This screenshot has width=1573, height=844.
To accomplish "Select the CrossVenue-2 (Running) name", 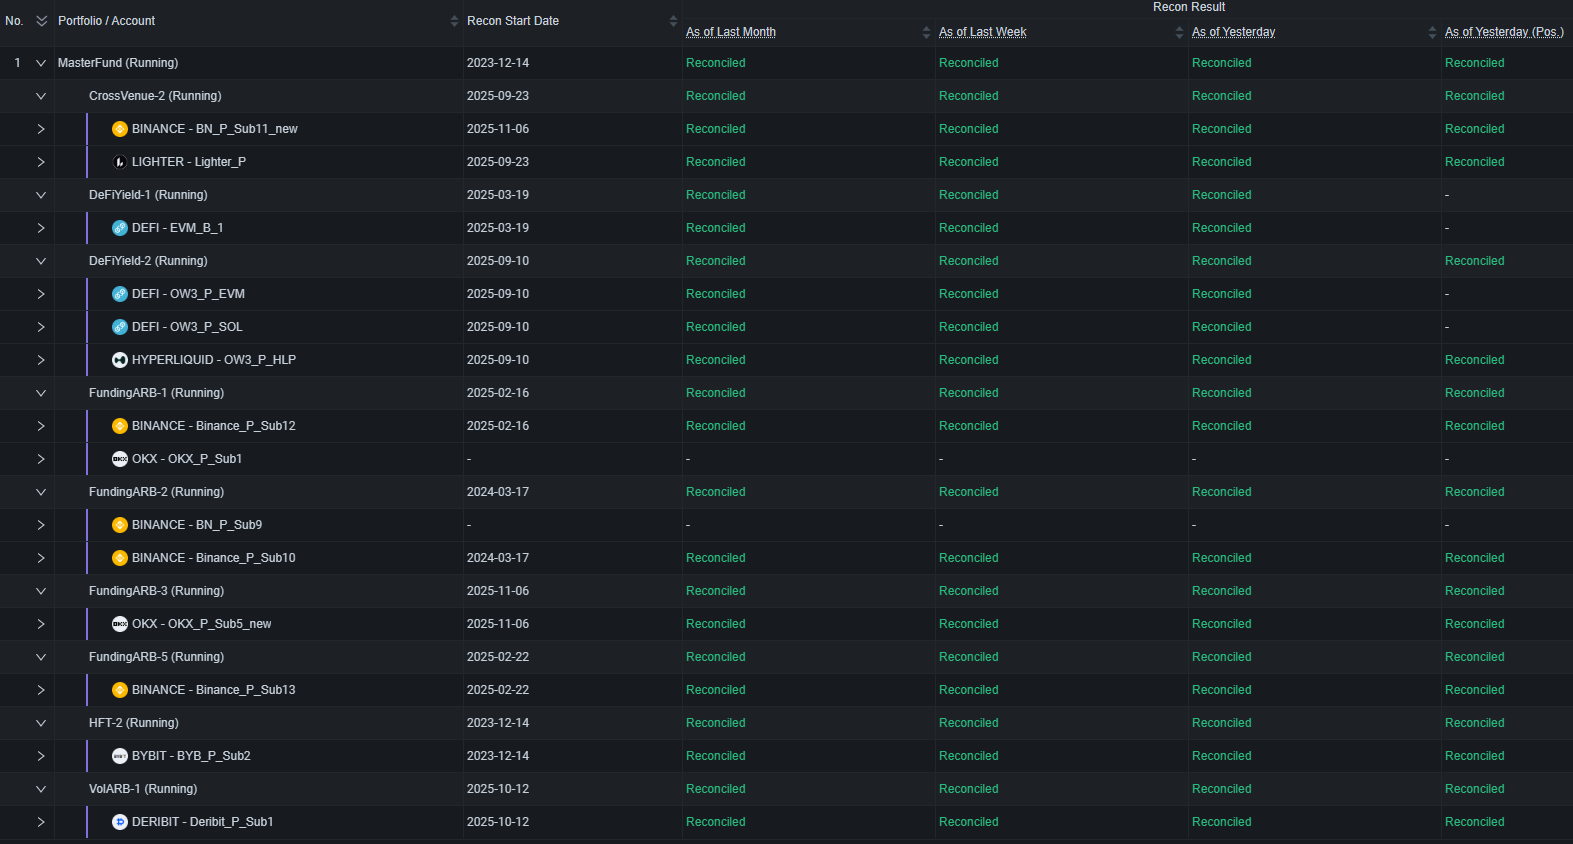I will click(155, 96).
